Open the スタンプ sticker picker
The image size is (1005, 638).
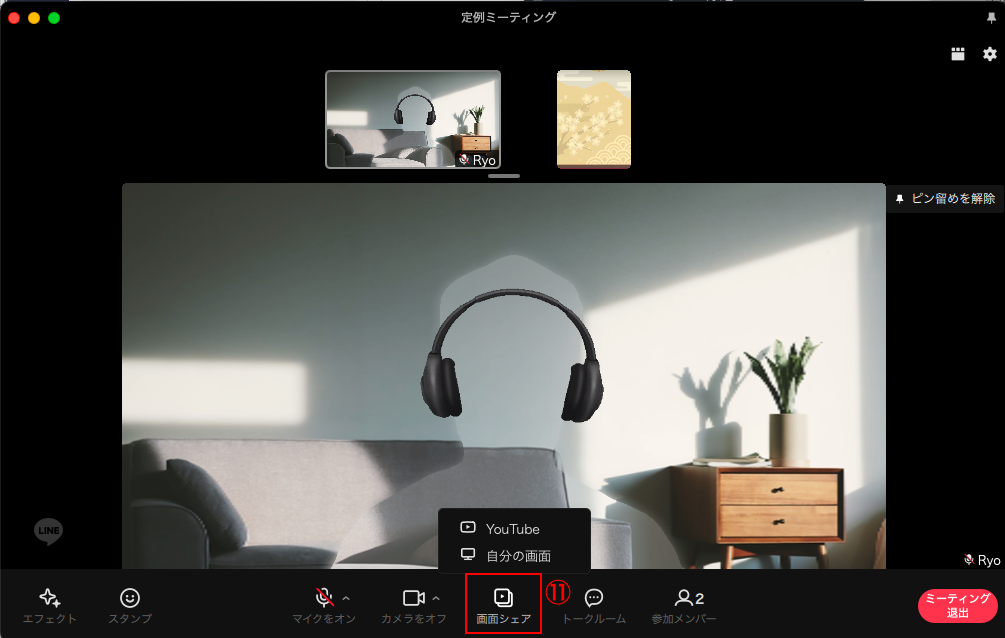[x=130, y=604]
